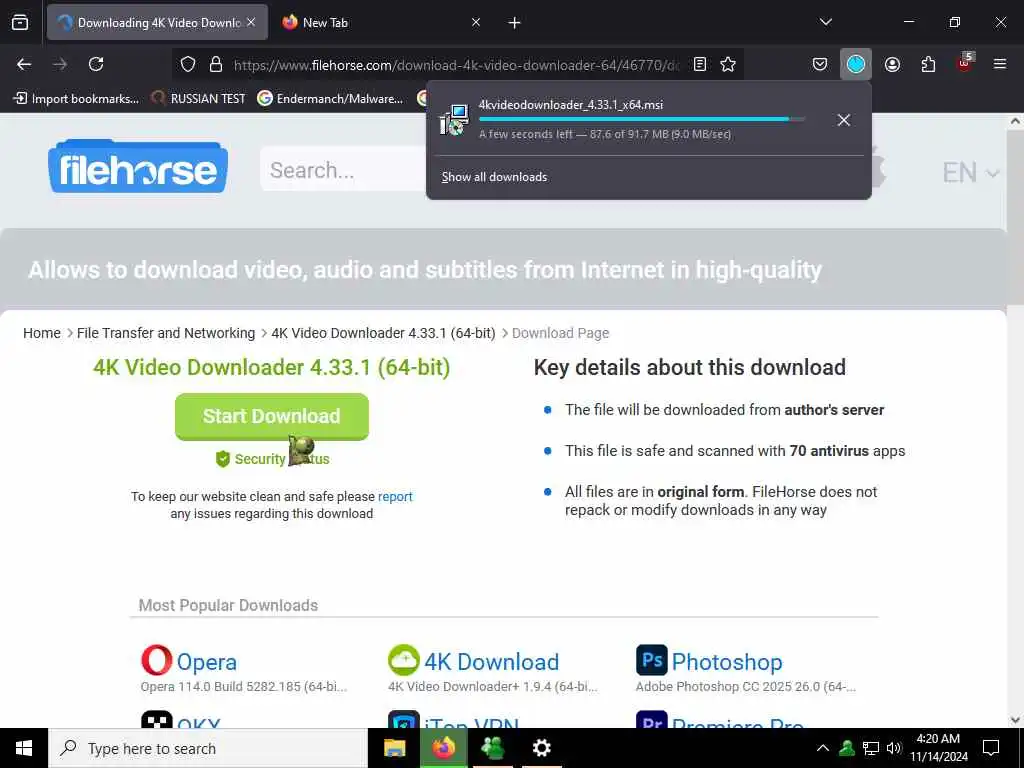The height and width of the screenshot is (768, 1024).
Task: Close the Downloading 4K Video tab
Action: pyautogui.click(x=251, y=22)
